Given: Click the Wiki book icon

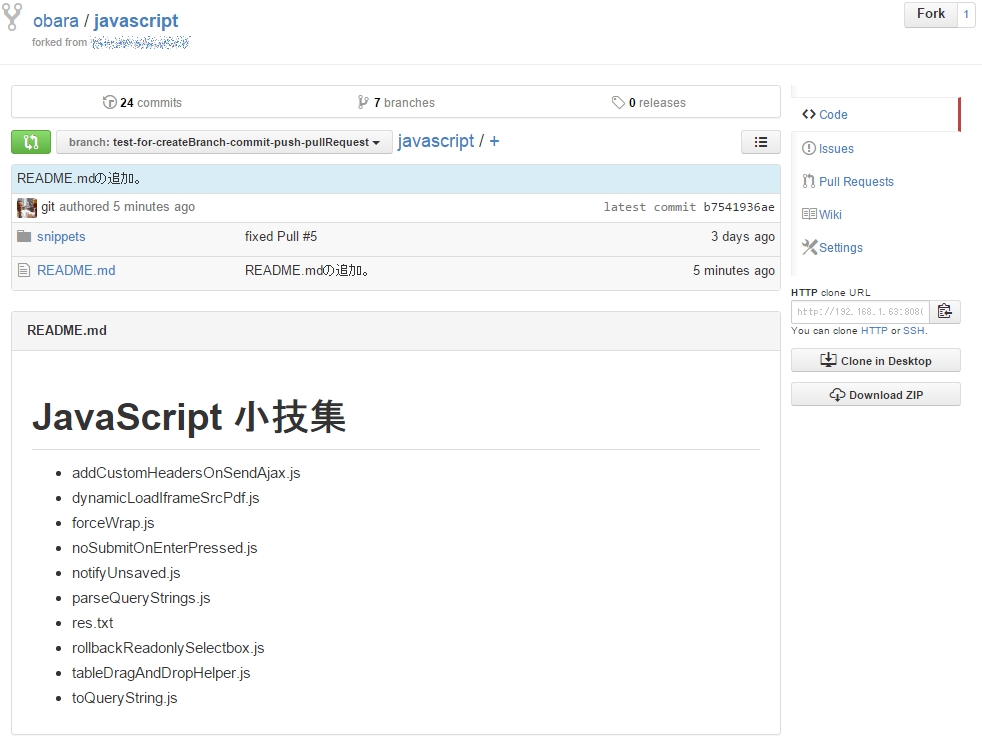Looking at the screenshot, I should point(809,214).
